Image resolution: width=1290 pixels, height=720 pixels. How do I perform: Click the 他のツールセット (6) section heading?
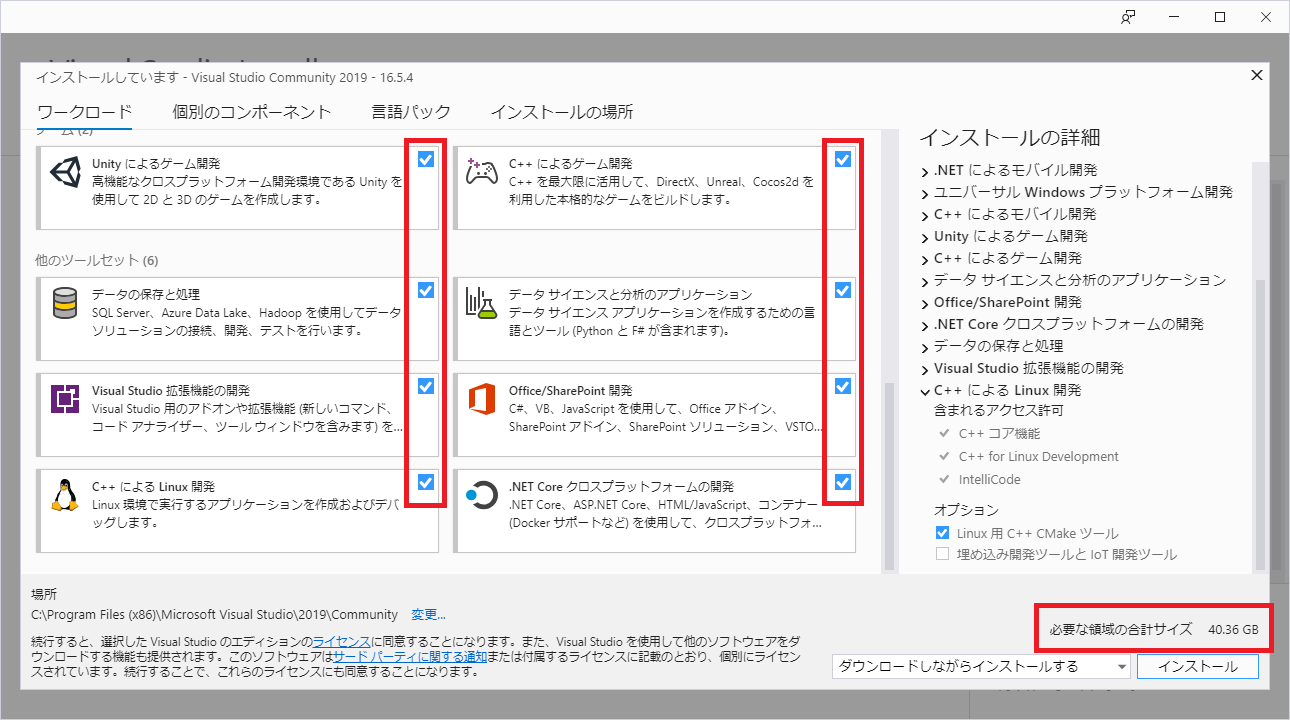[97, 261]
